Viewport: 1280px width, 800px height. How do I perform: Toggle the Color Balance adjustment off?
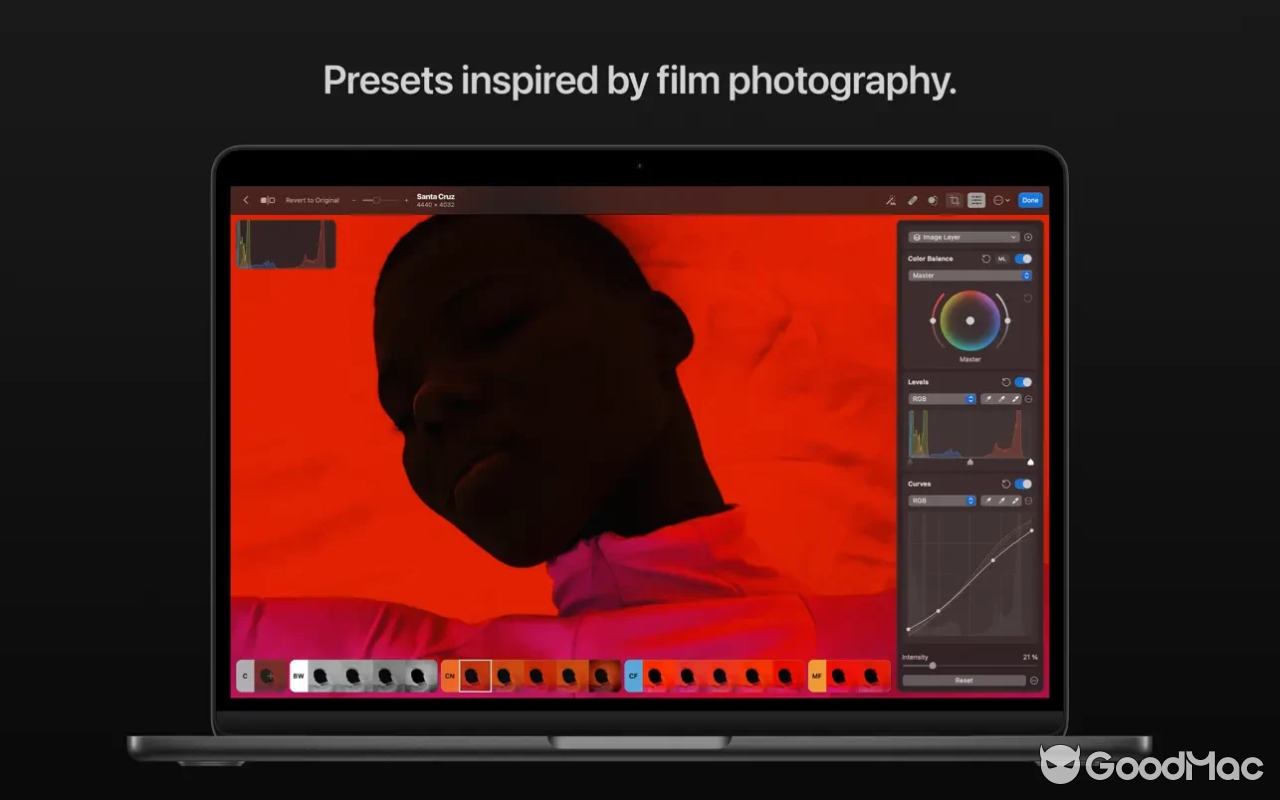(1023, 258)
